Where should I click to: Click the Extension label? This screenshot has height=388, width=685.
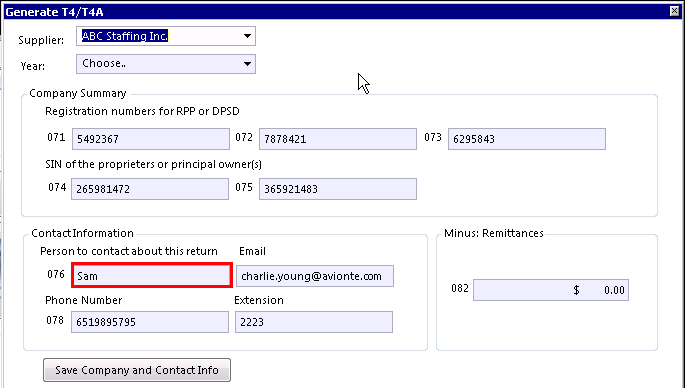click(x=259, y=300)
